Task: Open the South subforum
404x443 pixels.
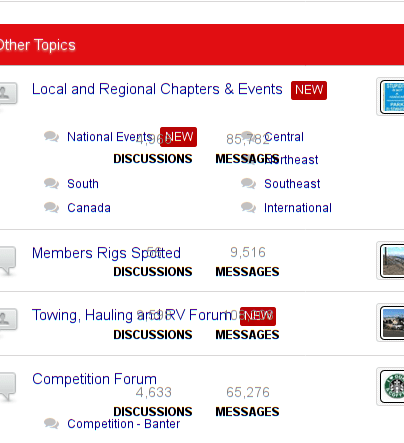Action: (x=83, y=184)
